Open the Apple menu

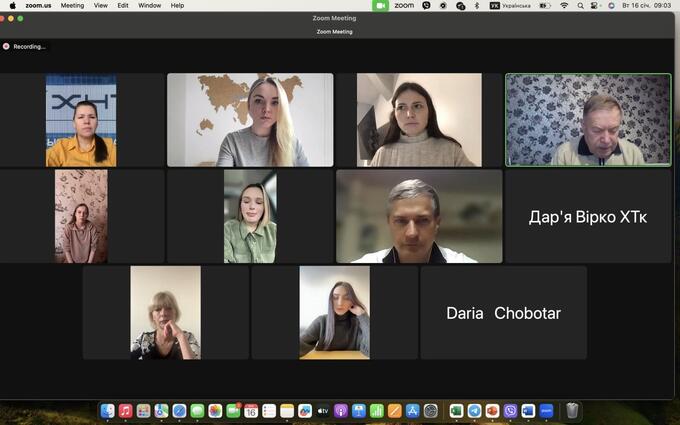[10, 5]
